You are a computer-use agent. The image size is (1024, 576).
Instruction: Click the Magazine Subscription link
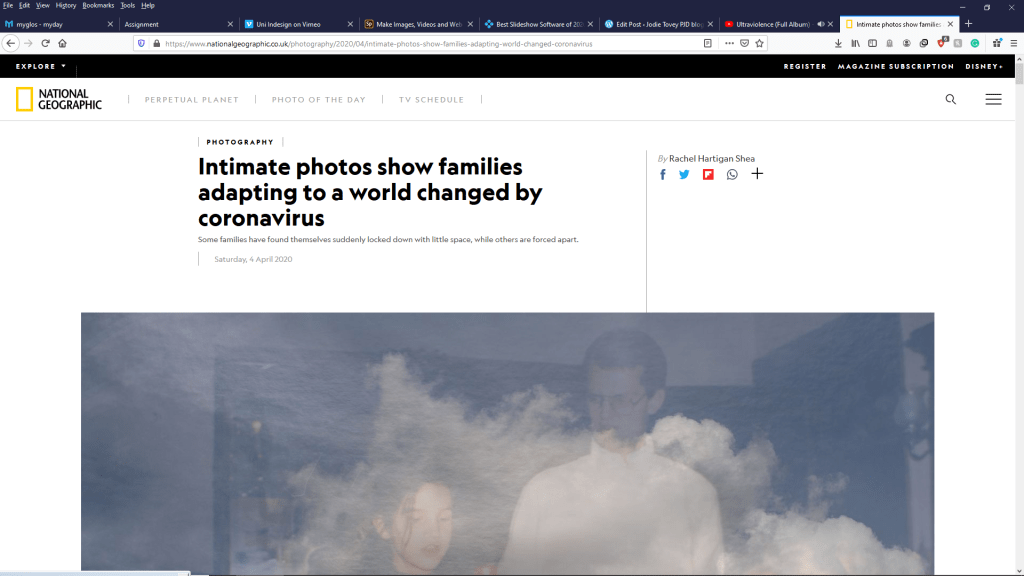pyautogui.click(x=896, y=66)
